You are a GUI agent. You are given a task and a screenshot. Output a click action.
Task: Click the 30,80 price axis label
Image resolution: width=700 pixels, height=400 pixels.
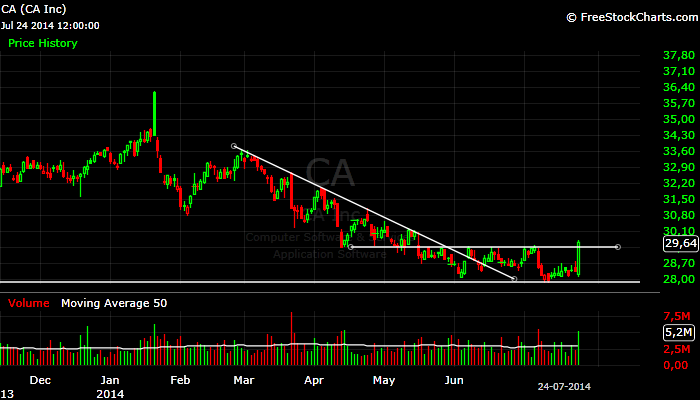(x=679, y=215)
